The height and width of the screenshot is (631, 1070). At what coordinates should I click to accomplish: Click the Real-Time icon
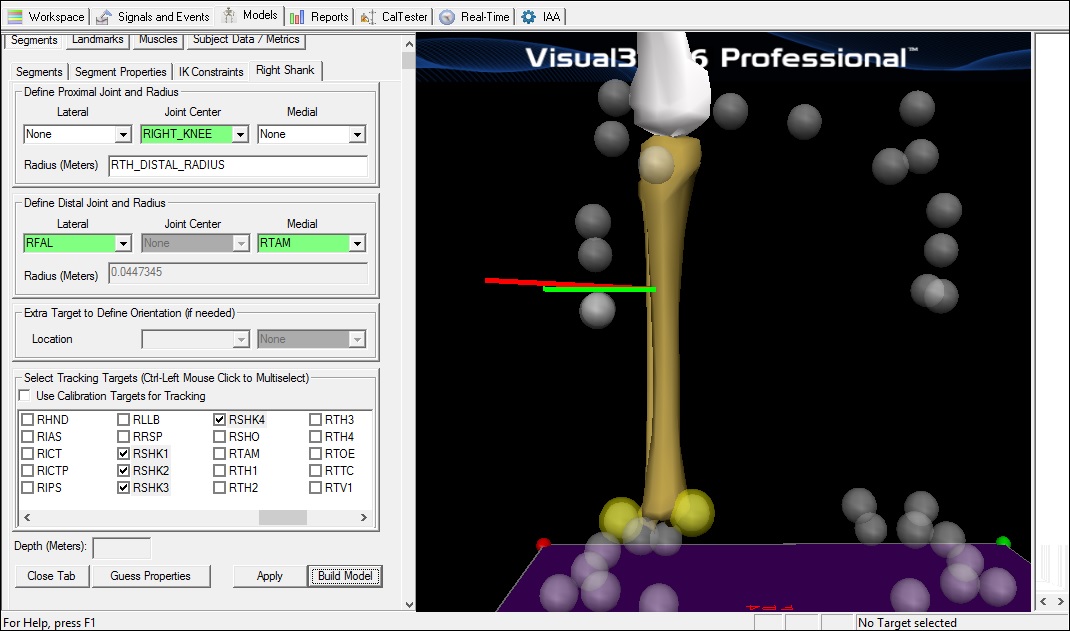tap(447, 17)
